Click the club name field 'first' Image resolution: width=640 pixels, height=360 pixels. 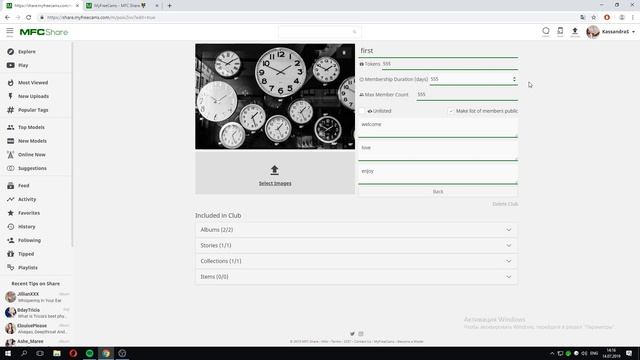click(x=438, y=51)
